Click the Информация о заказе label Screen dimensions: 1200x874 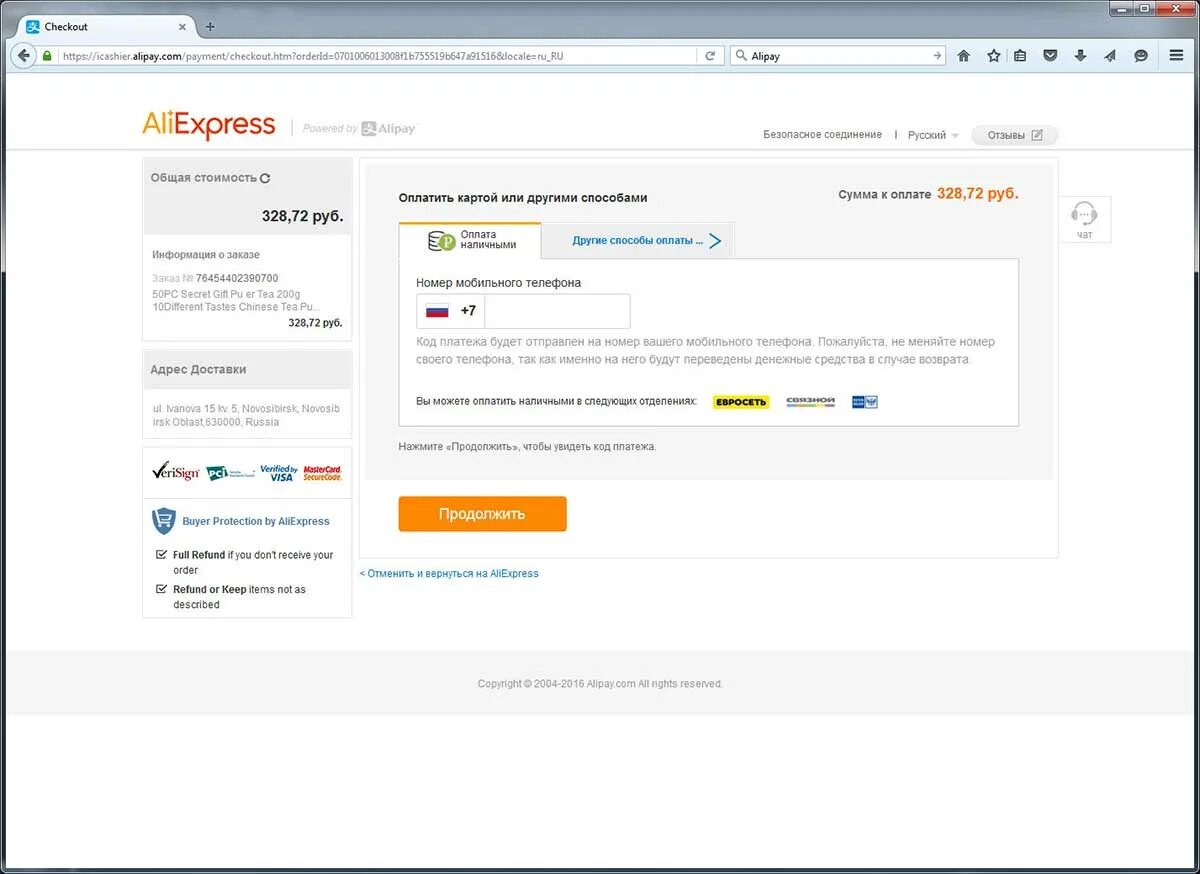(x=206, y=255)
